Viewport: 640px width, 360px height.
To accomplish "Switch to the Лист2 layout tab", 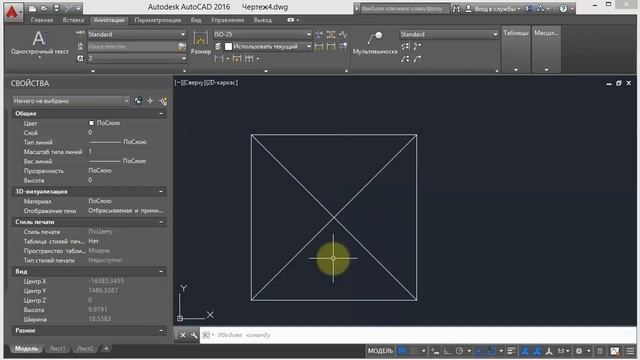I will [x=85, y=349].
